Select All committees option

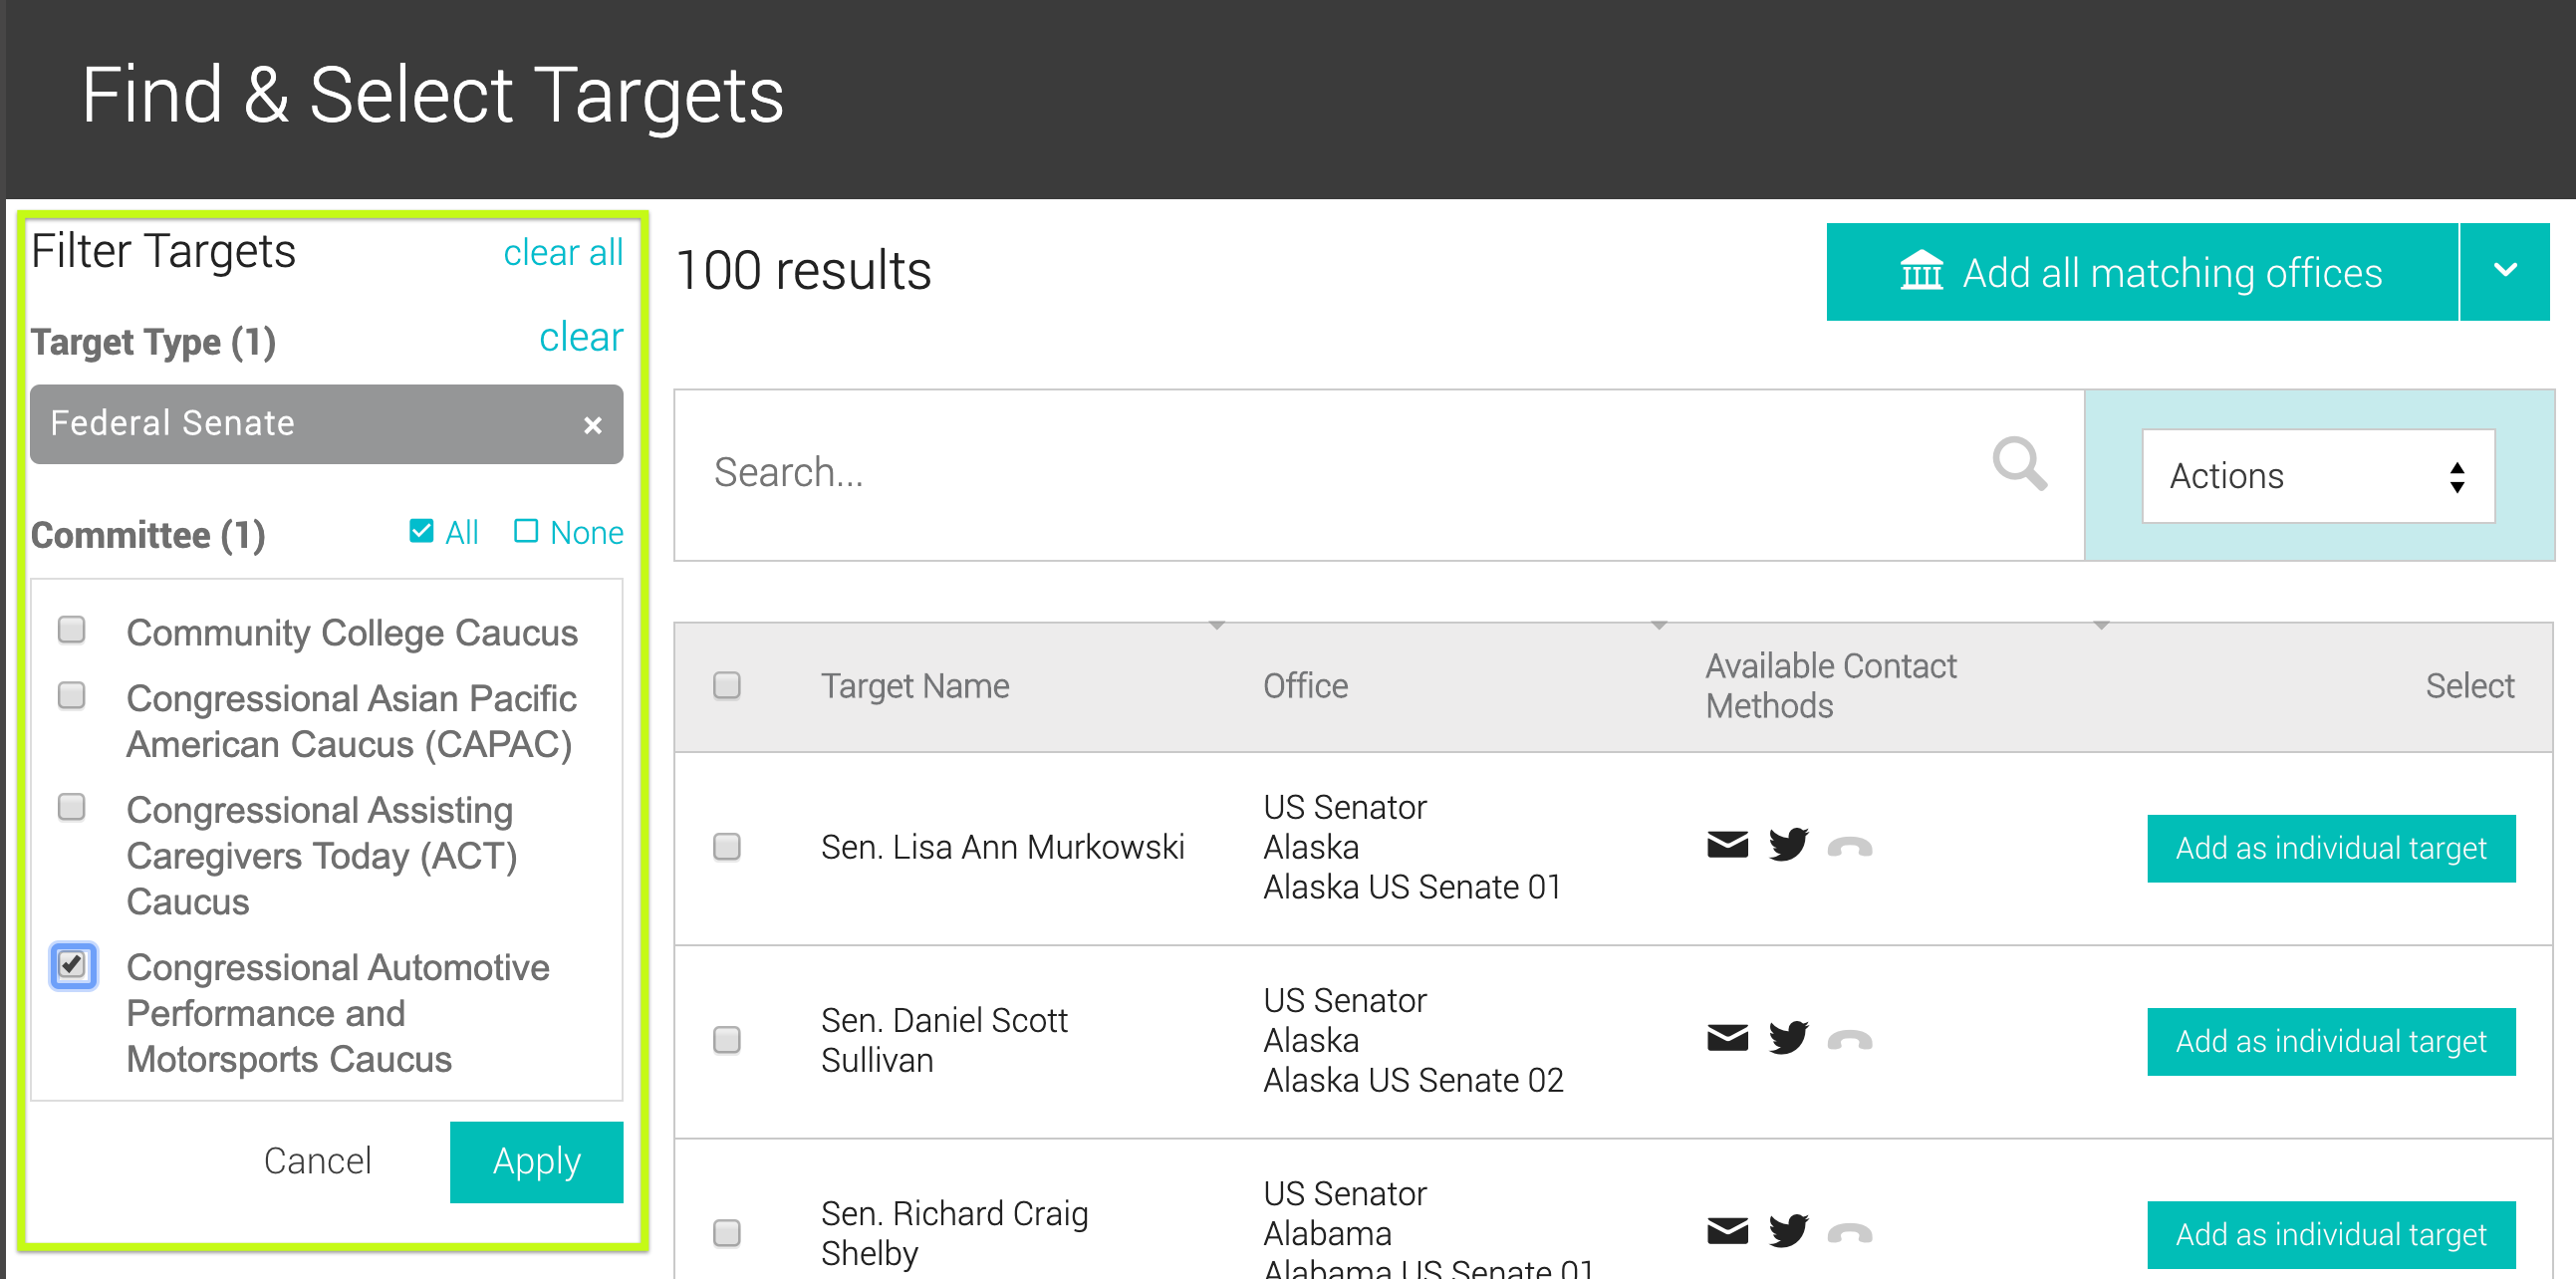pos(444,532)
